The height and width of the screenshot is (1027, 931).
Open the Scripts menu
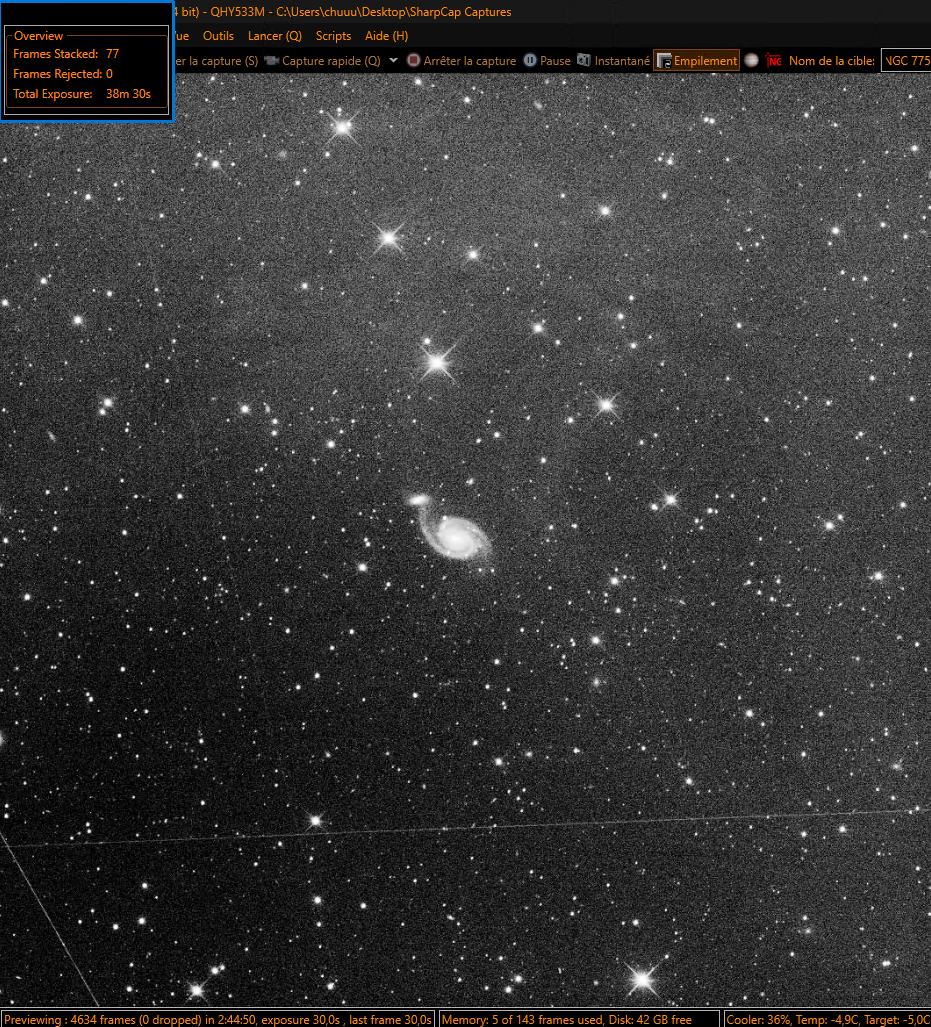333,36
